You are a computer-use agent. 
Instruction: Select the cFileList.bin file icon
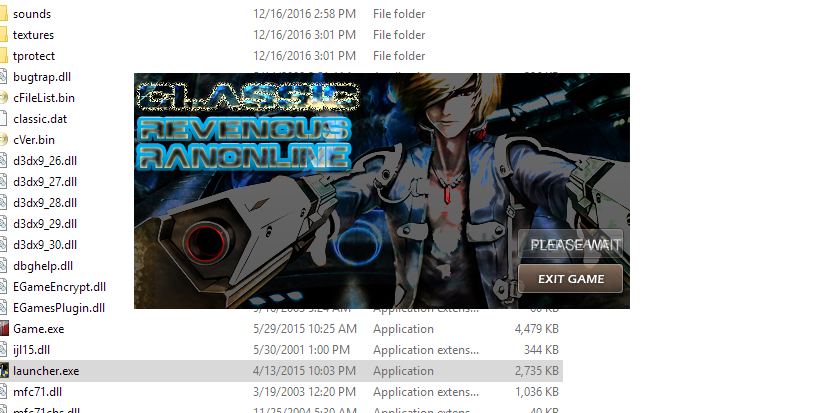coord(4,98)
